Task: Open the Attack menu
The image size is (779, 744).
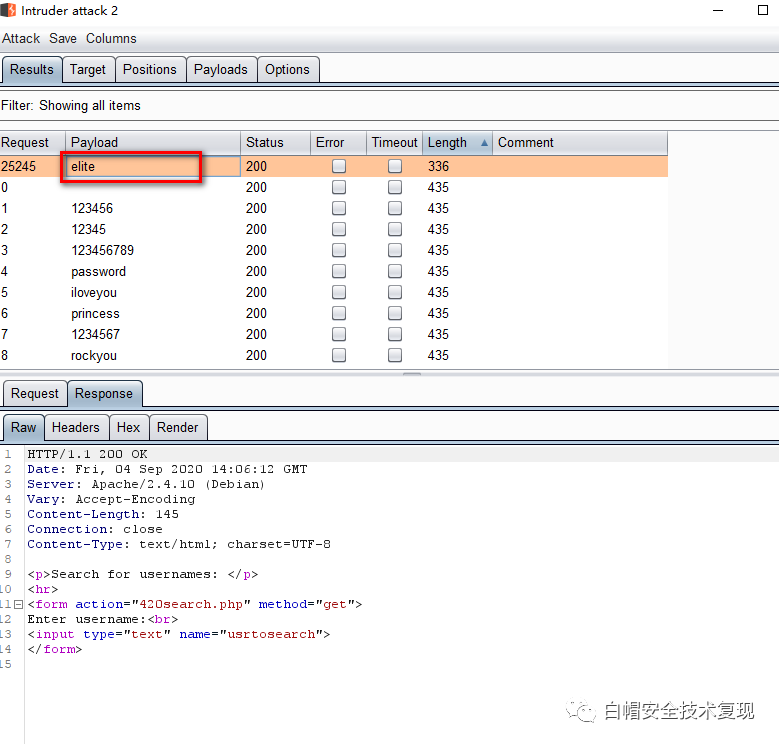Action: (x=21, y=39)
